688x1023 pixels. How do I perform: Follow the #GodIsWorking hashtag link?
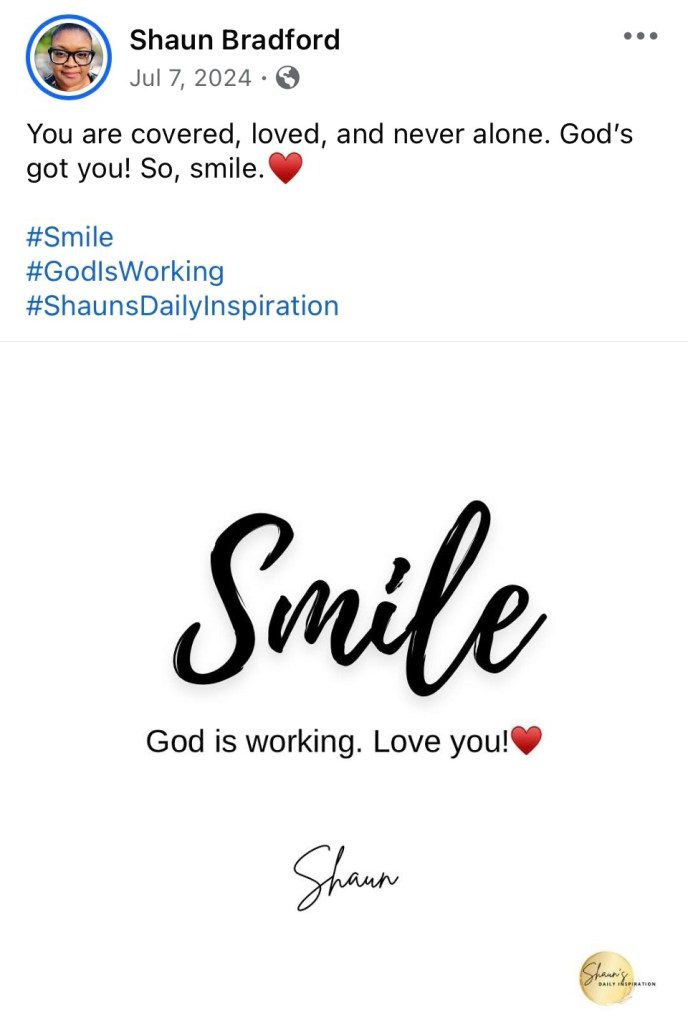coord(125,271)
